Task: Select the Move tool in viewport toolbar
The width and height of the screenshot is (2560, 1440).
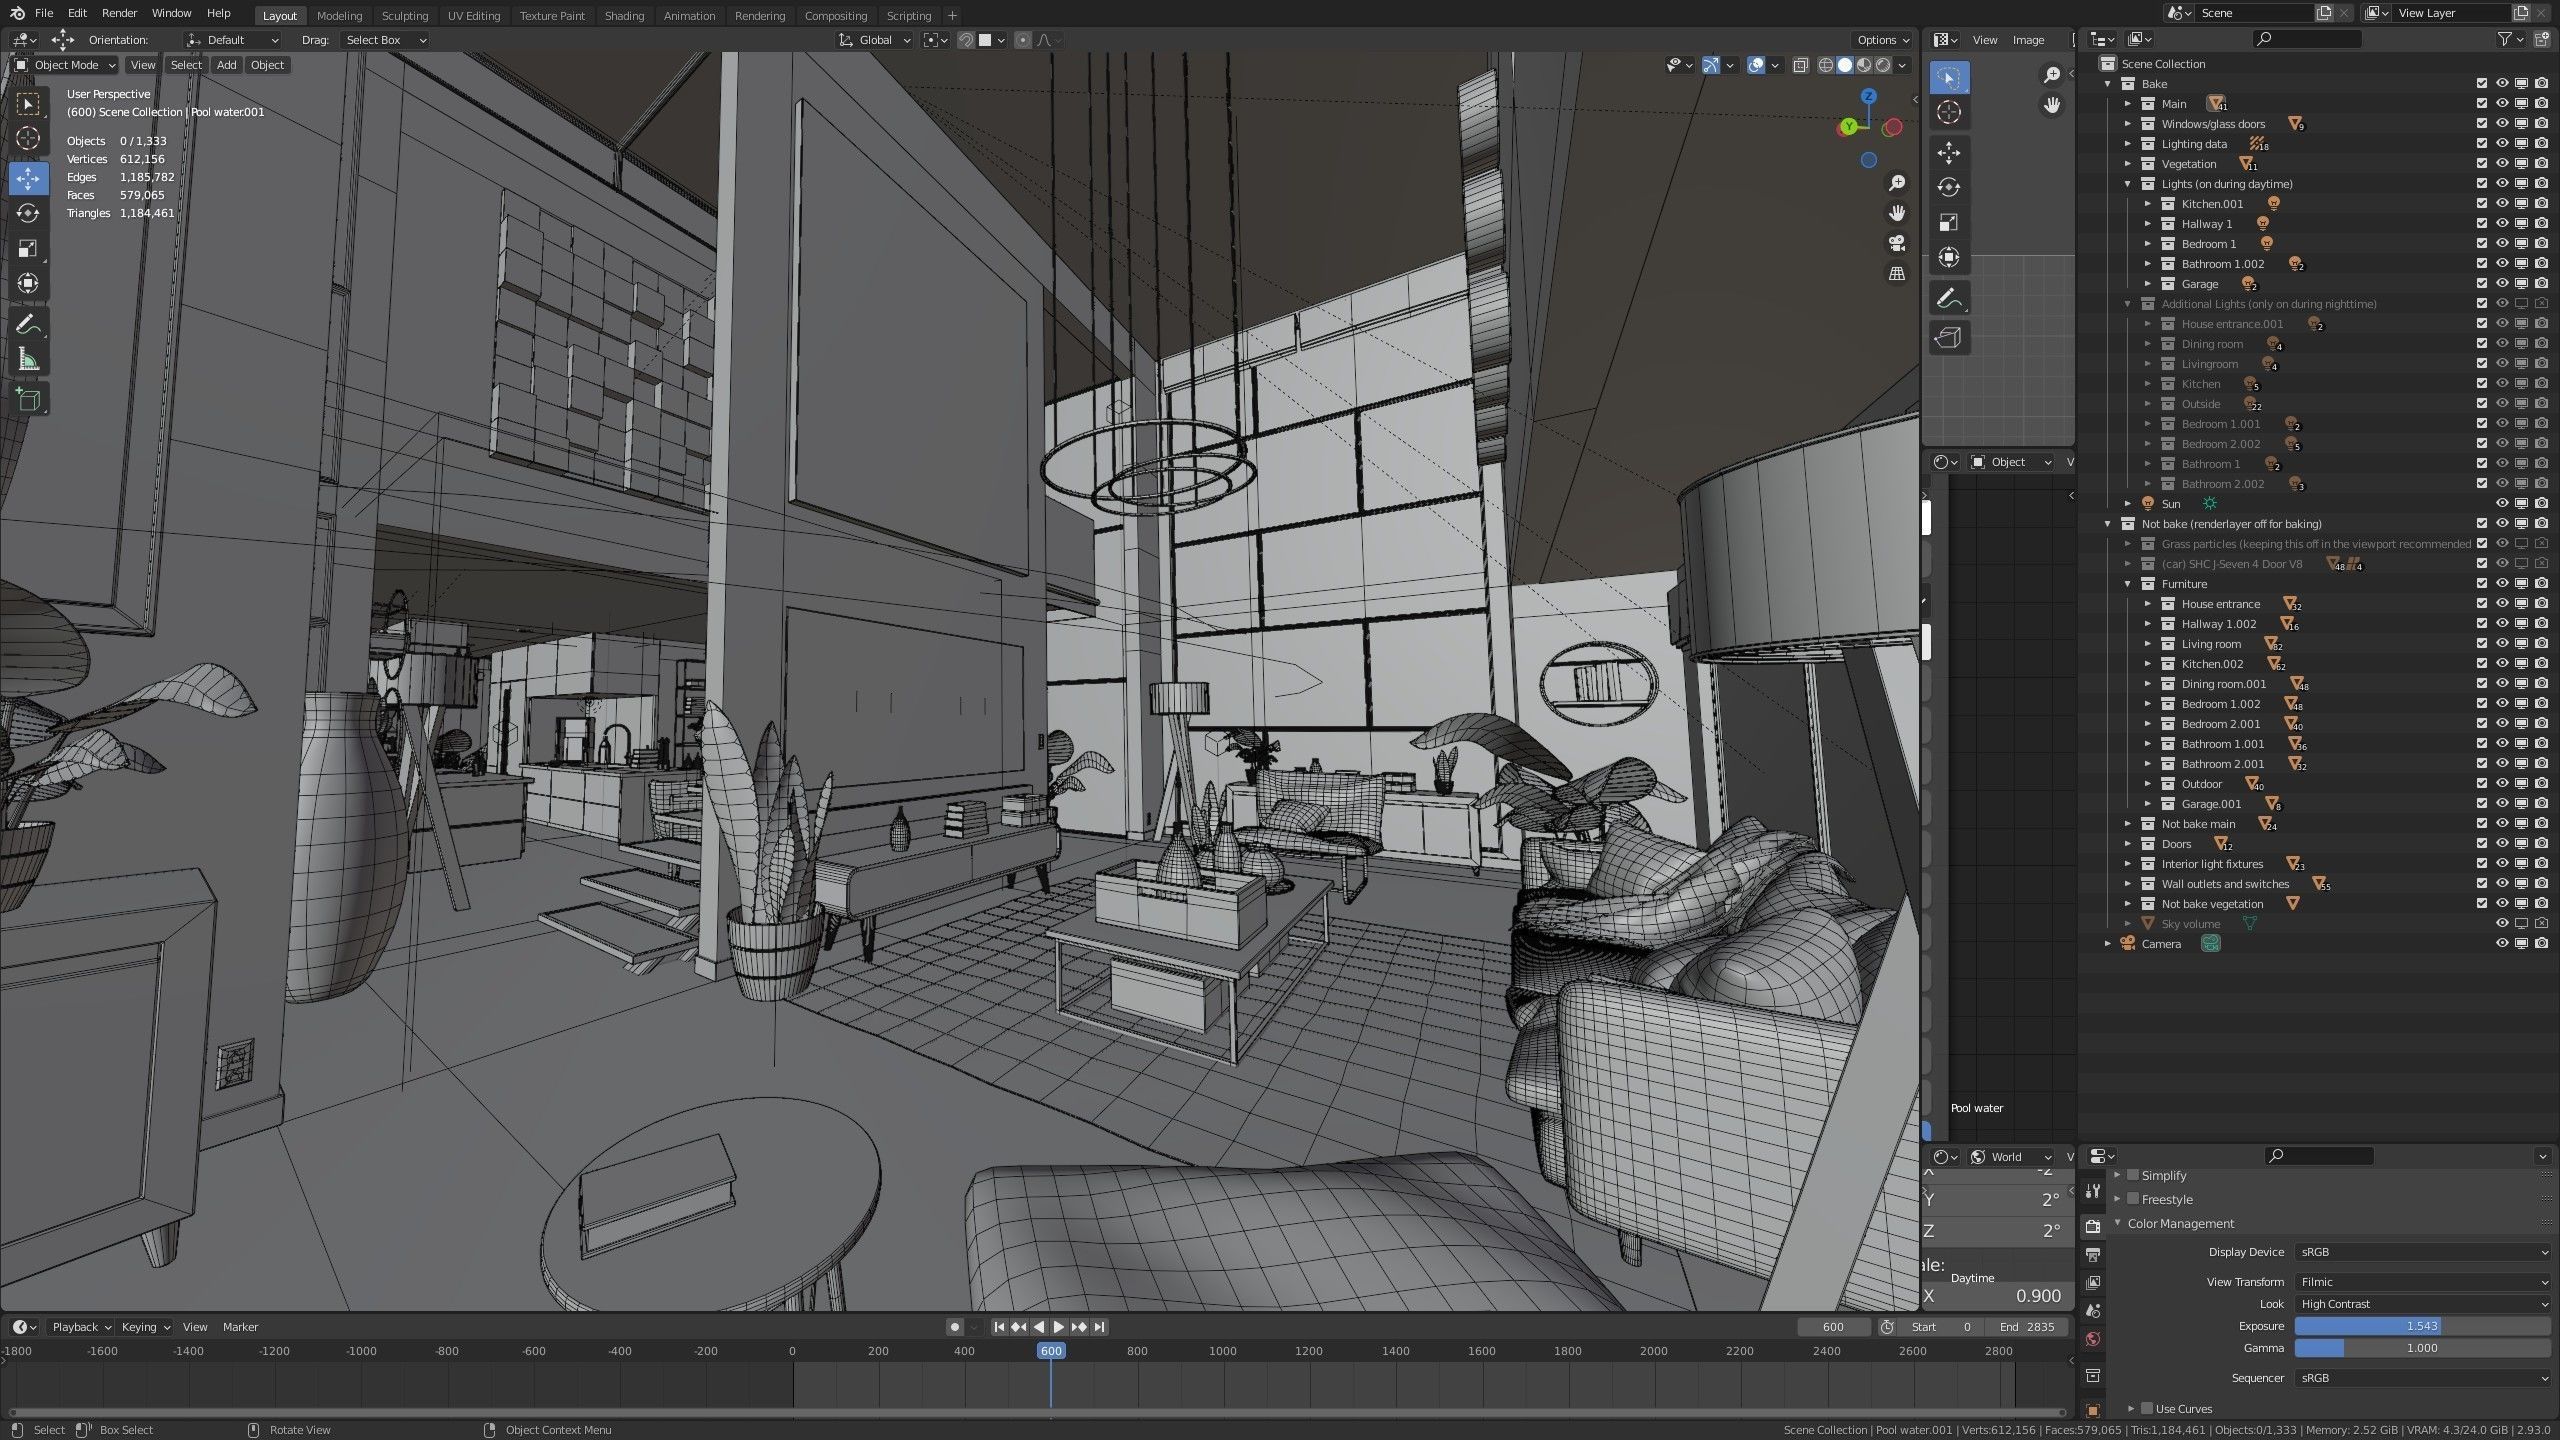Action: tap(28, 179)
